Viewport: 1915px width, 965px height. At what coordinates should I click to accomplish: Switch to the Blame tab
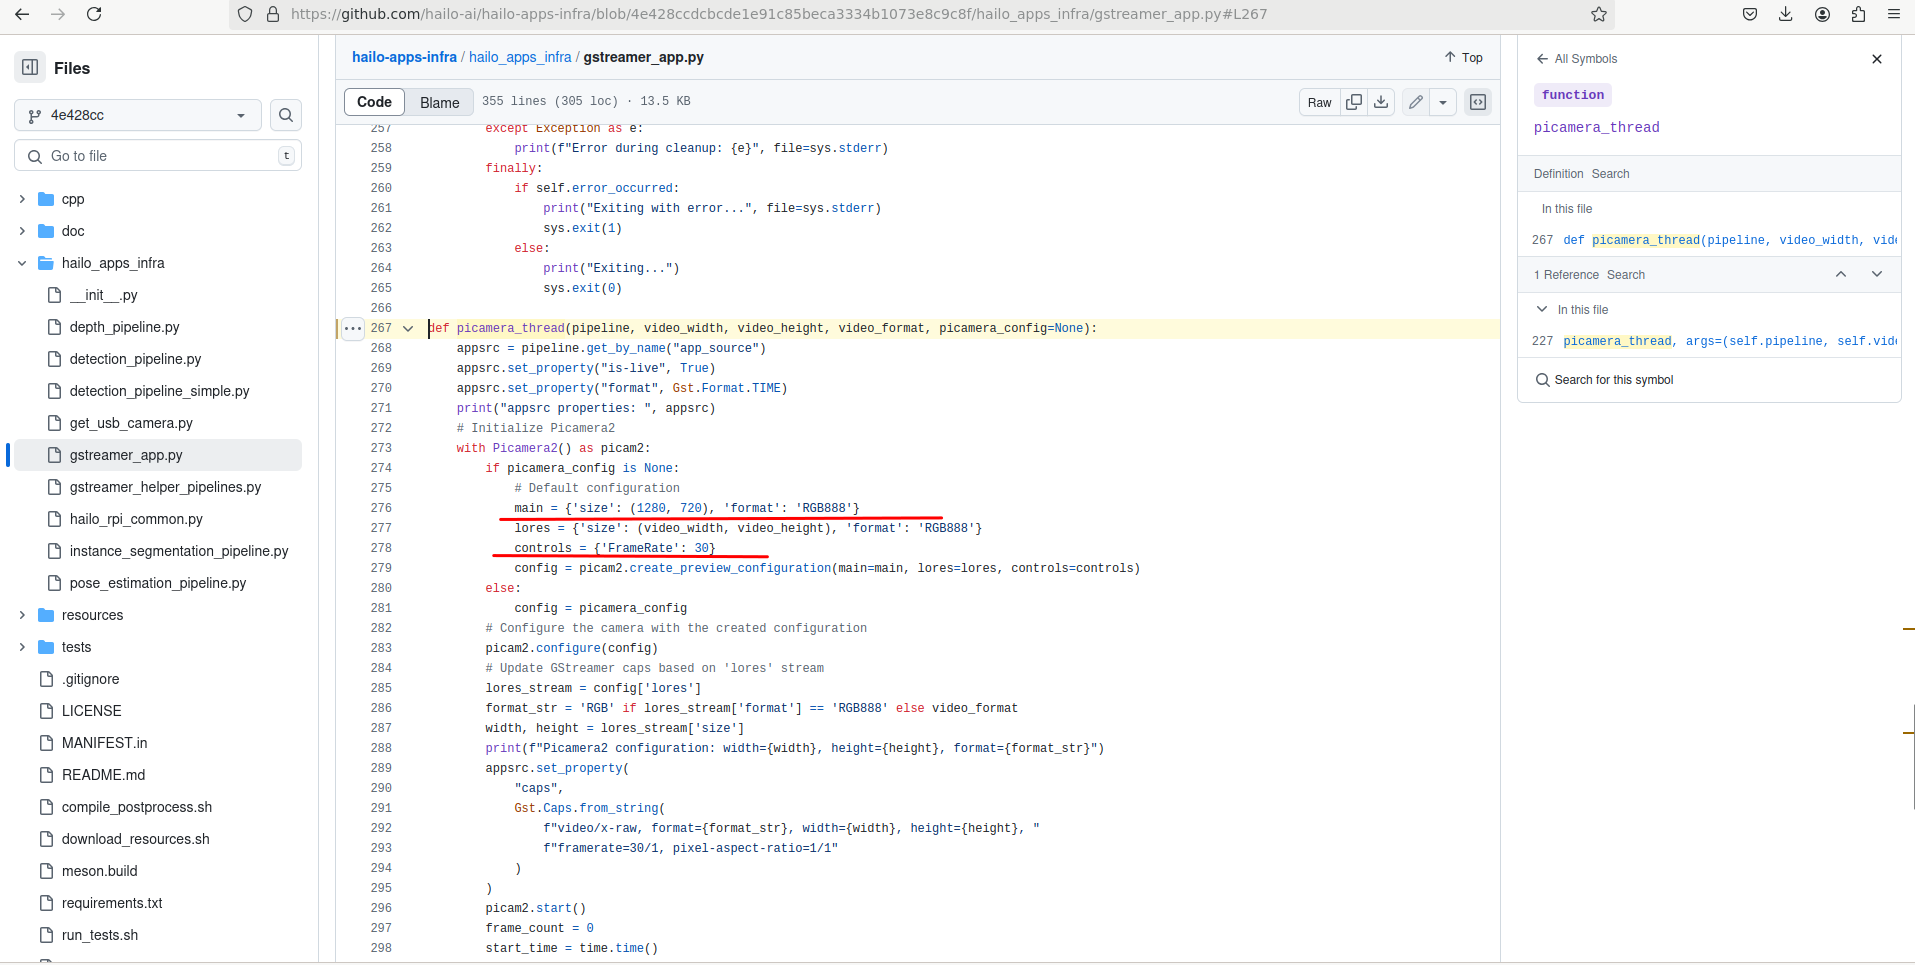pyautogui.click(x=439, y=102)
